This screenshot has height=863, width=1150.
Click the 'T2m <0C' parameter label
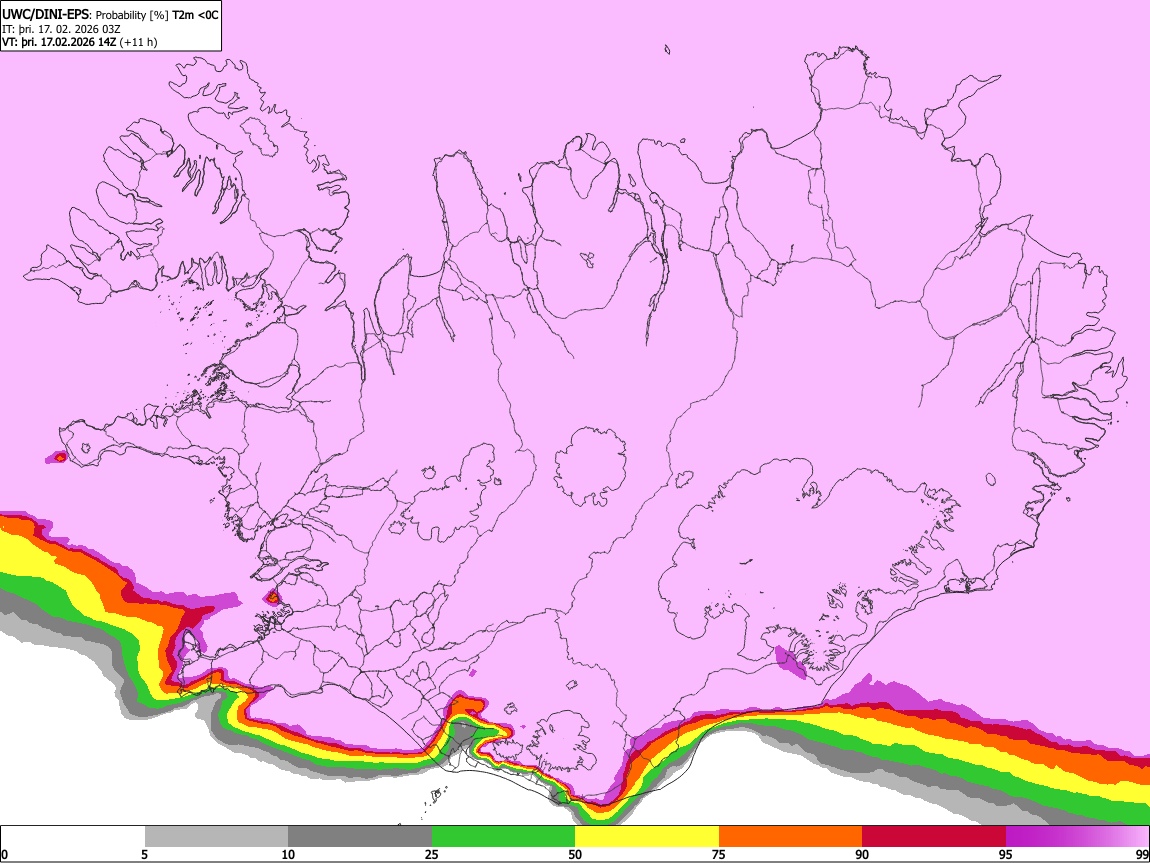(x=195, y=15)
